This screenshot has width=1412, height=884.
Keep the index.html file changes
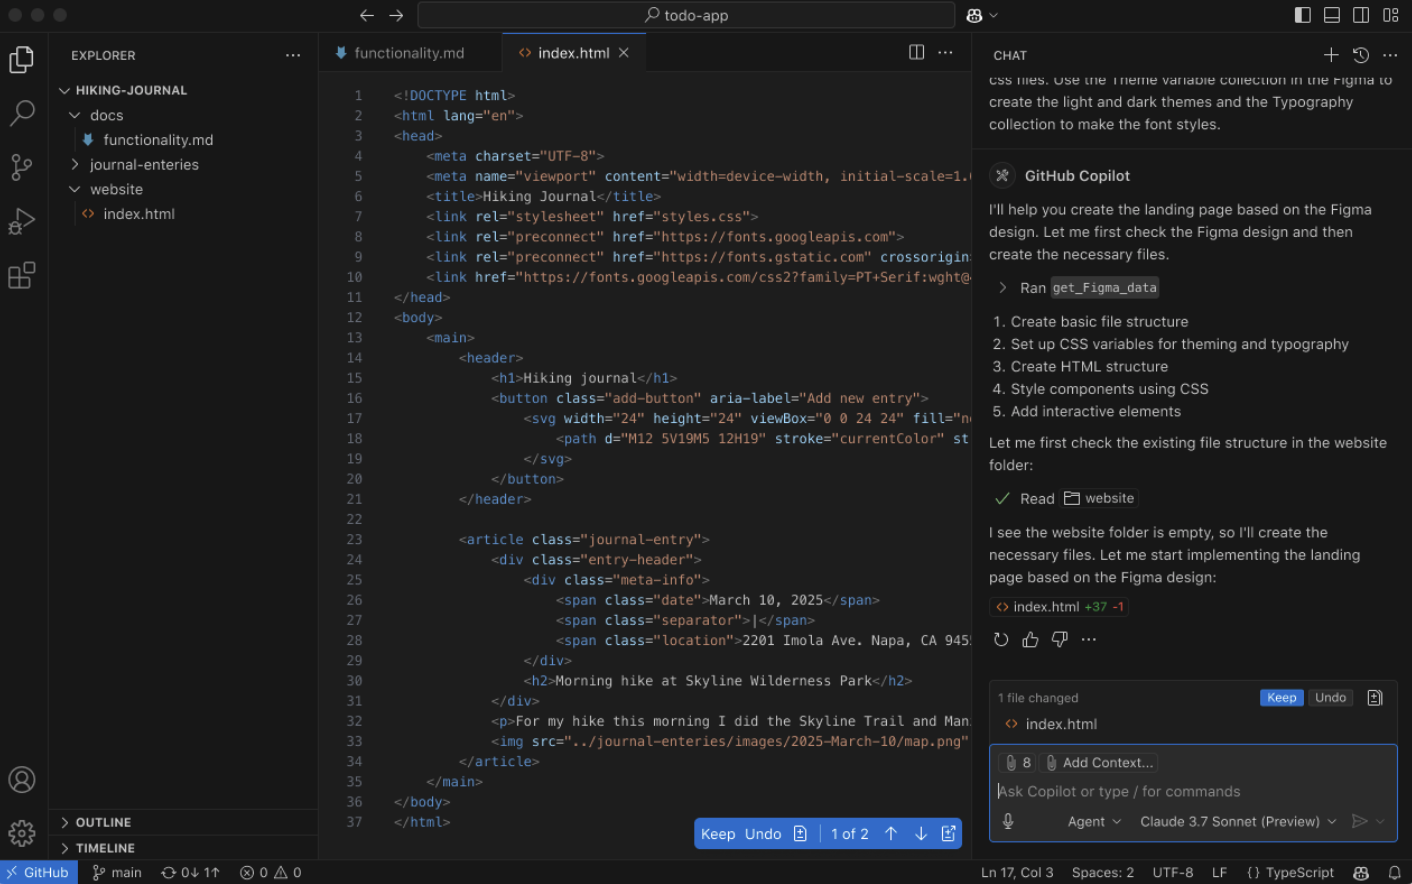click(x=1281, y=697)
